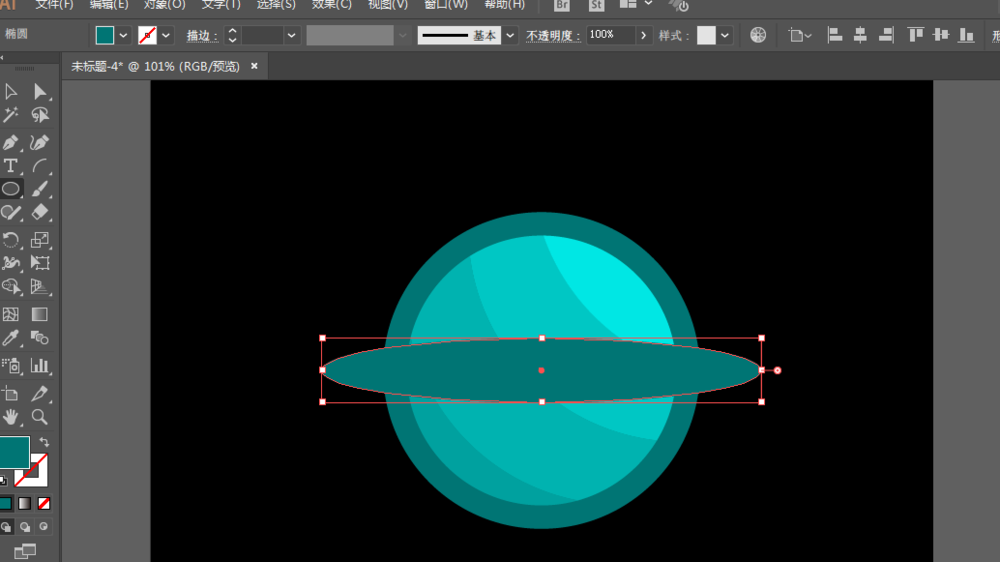Viewport: 1000px width, 562px height.
Task: Open the 描边 stroke panel link
Action: point(202,36)
